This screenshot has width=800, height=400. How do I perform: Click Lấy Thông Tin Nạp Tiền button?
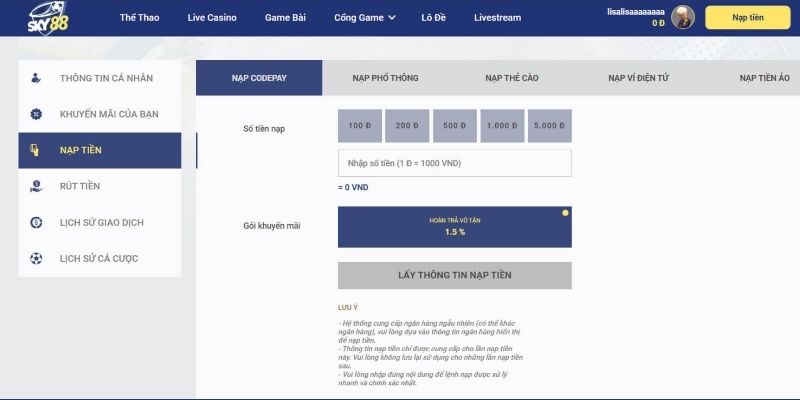click(x=455, y=276)
